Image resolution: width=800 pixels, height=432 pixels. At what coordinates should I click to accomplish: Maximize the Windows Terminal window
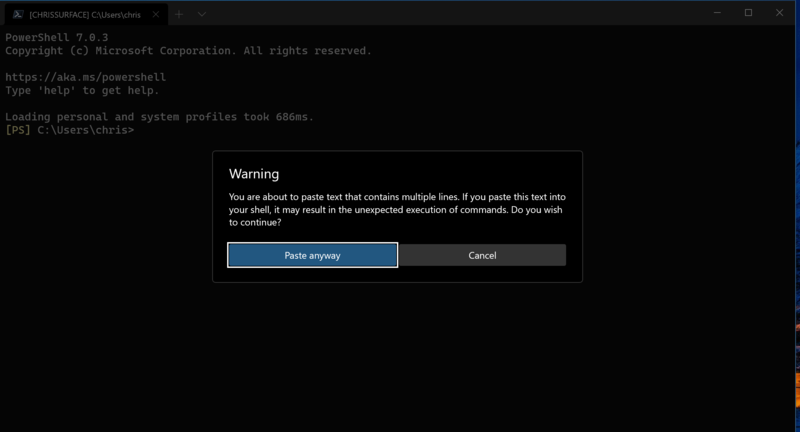coord(748,13)
